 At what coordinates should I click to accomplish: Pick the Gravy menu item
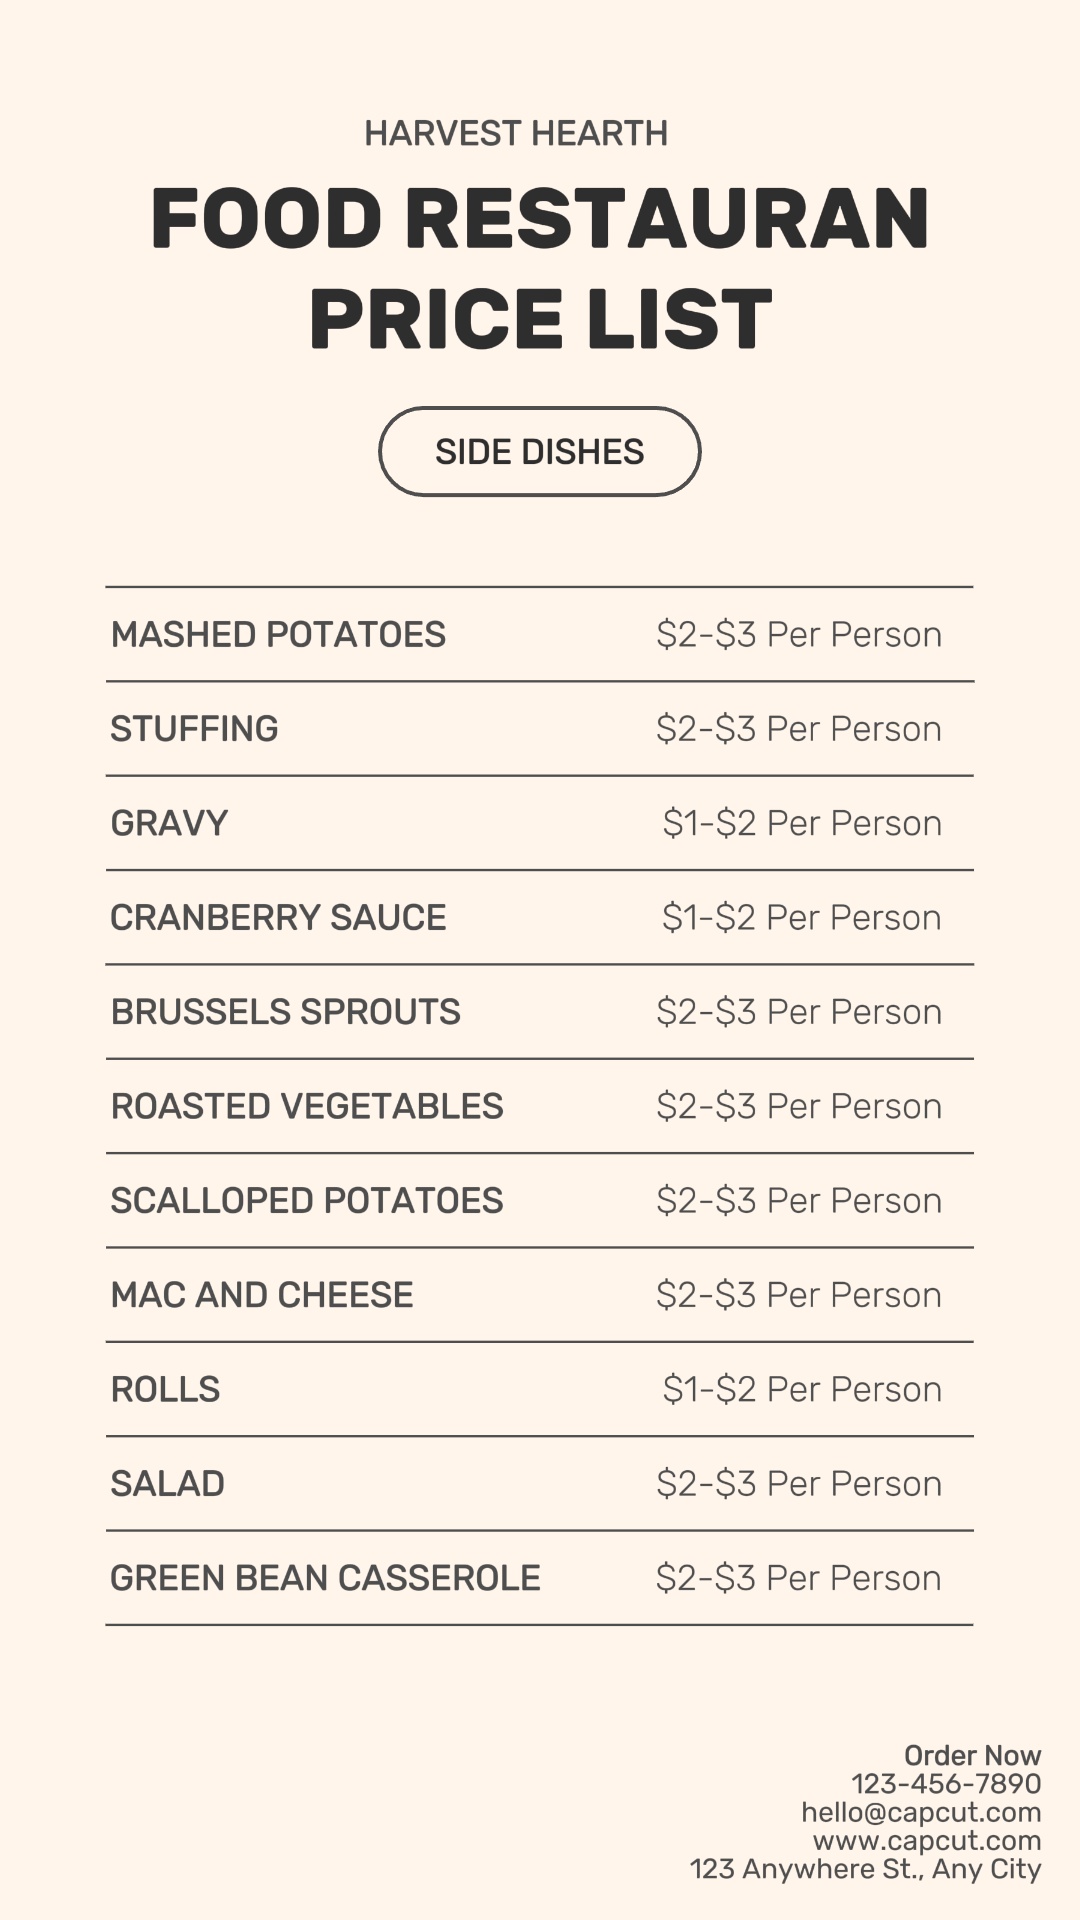(169, 823)
